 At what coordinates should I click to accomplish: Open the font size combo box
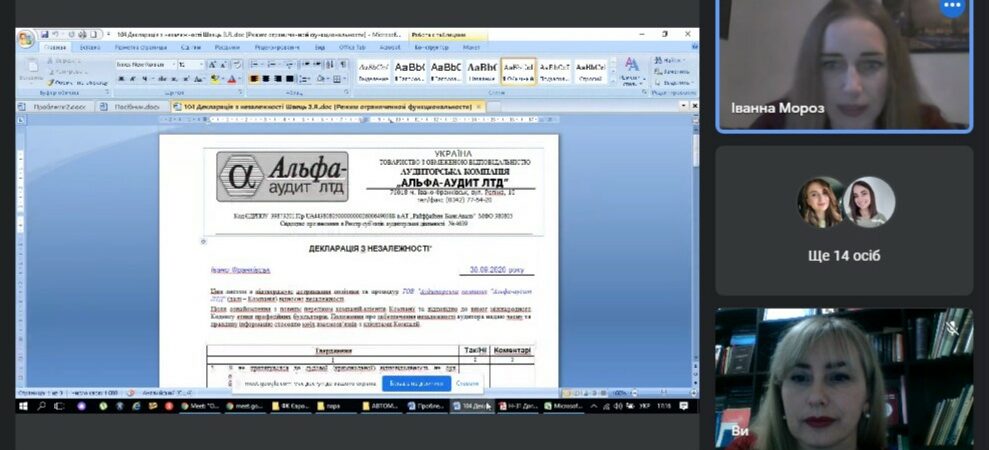191,64
